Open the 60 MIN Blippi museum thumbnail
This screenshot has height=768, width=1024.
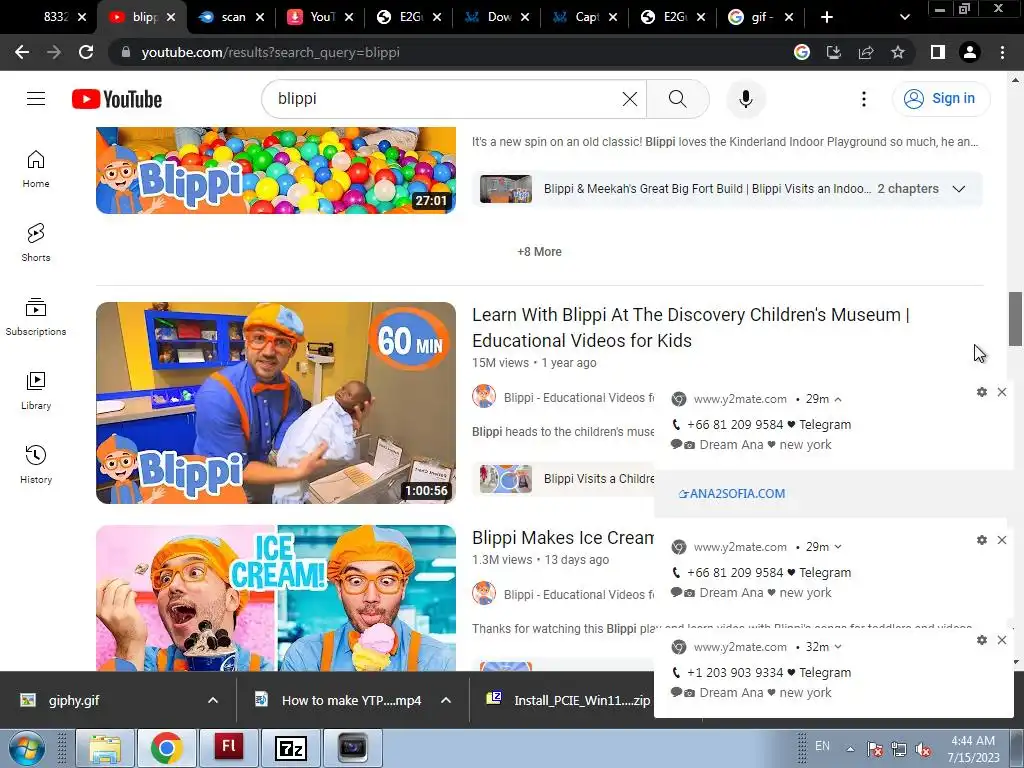point(276,402)
